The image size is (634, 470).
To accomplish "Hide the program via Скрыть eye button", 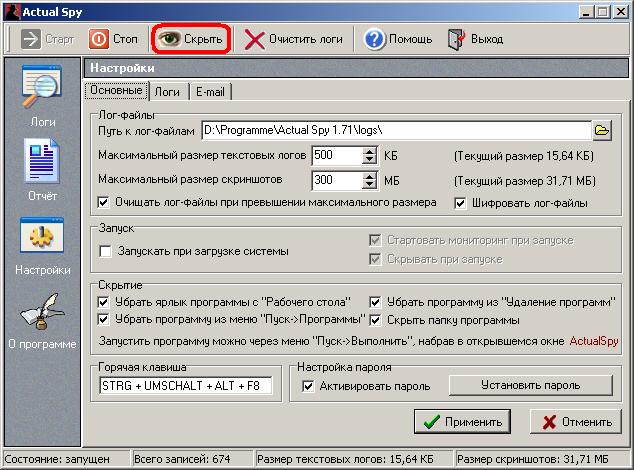I will (191, 39).
